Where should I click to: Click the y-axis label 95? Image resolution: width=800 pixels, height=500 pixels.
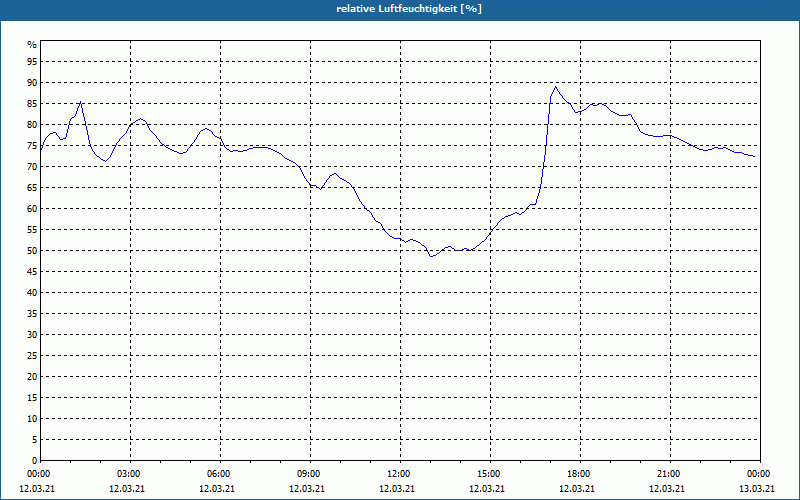pos(32,62)
